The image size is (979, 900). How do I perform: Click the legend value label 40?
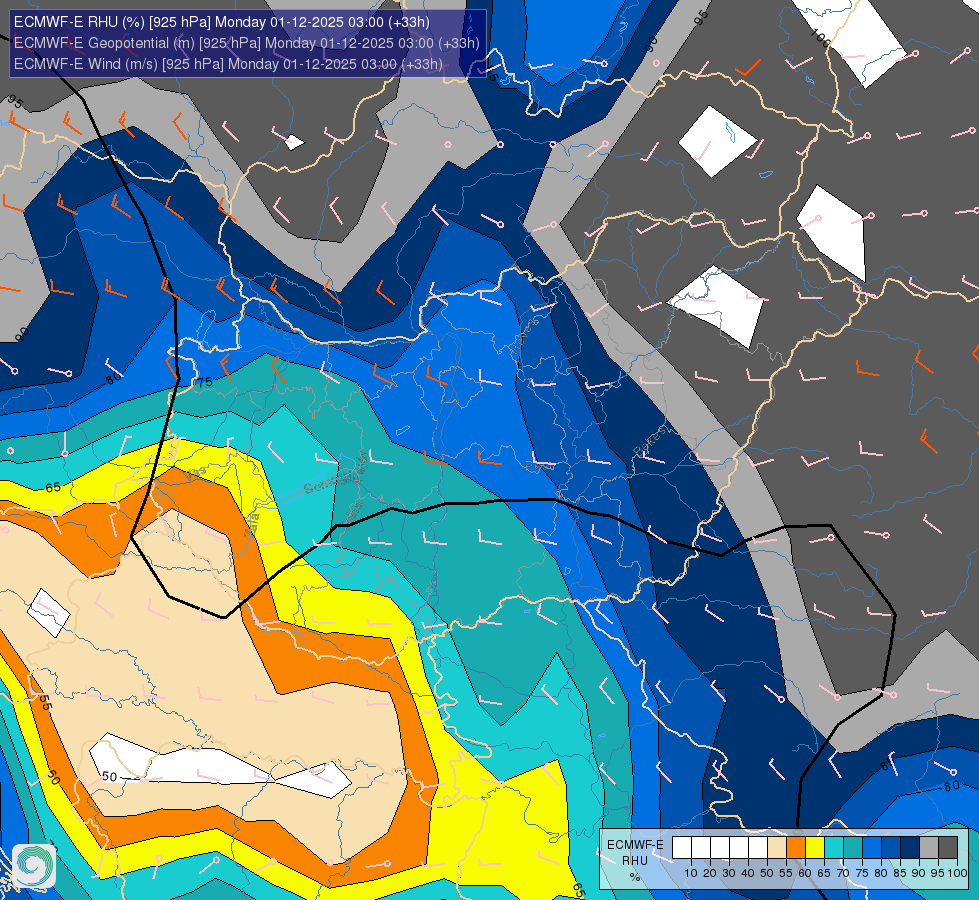tap(748, 873)
